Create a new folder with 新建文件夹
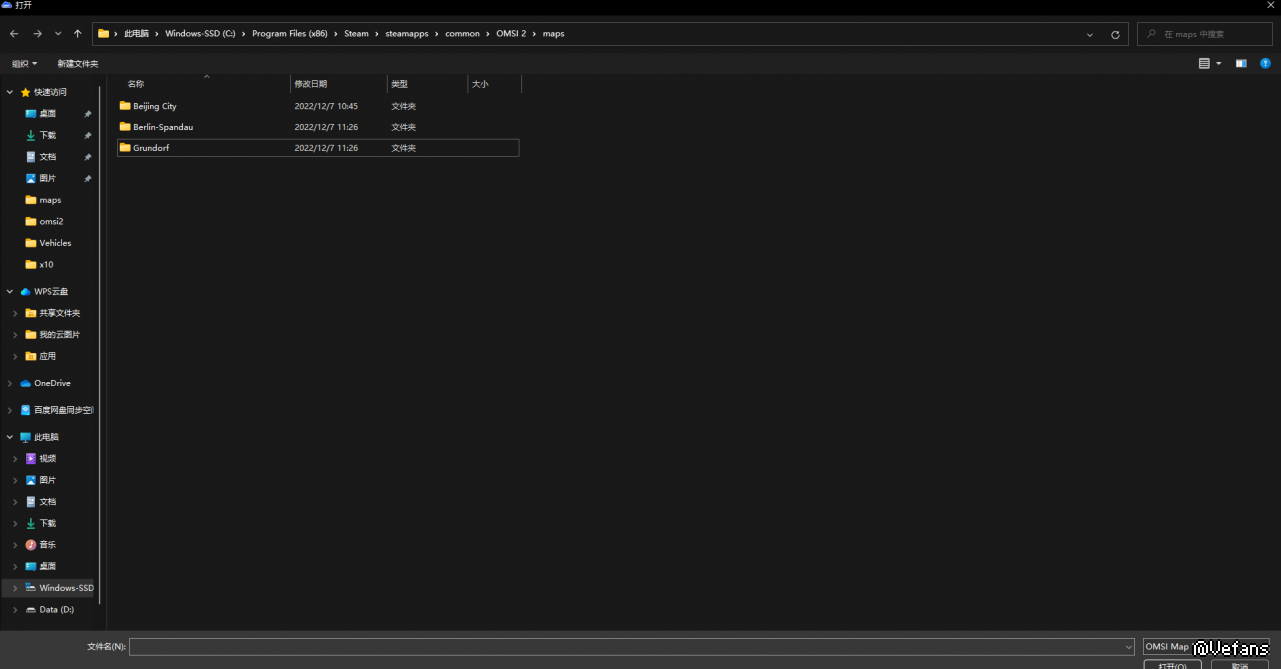This screenshot has height=669, width=1281. point(78,63)
